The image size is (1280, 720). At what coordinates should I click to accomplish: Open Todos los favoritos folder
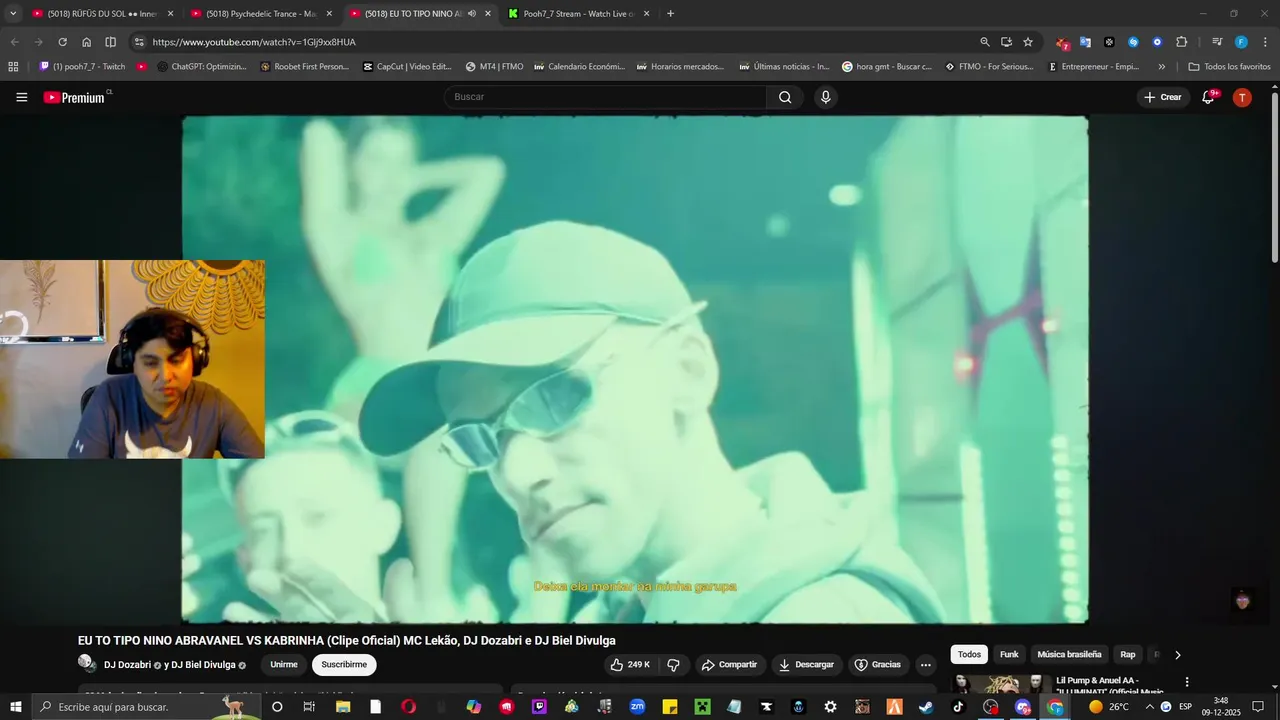1229,67
